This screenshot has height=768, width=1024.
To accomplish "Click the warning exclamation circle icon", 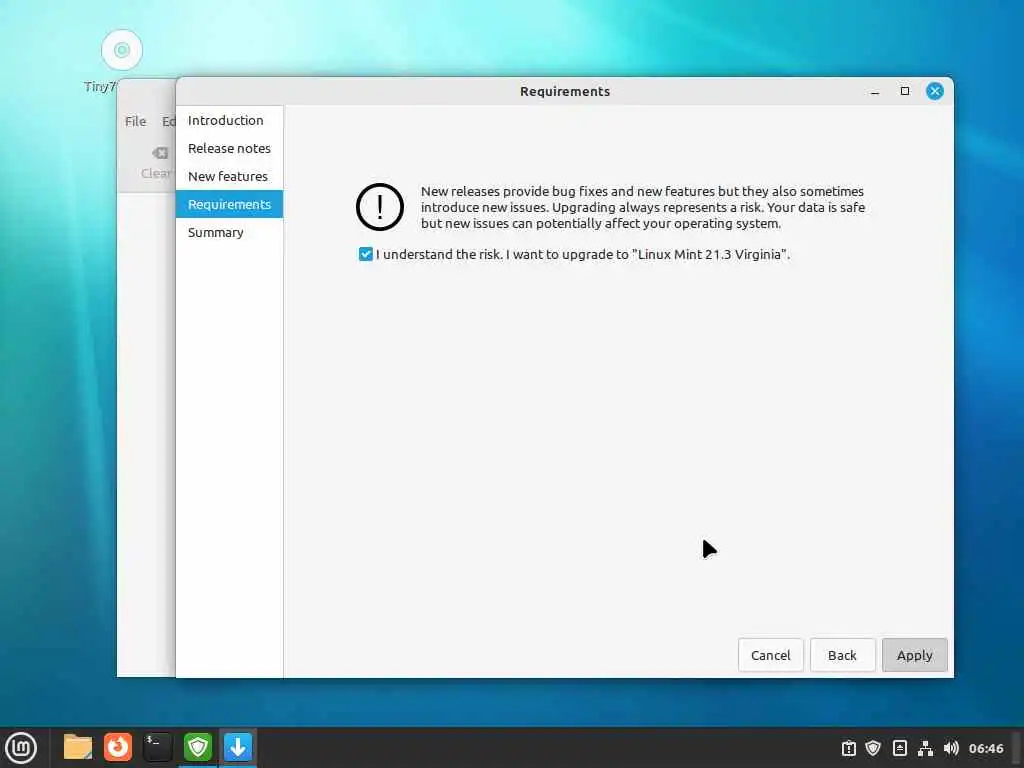I will pos(379,207).
